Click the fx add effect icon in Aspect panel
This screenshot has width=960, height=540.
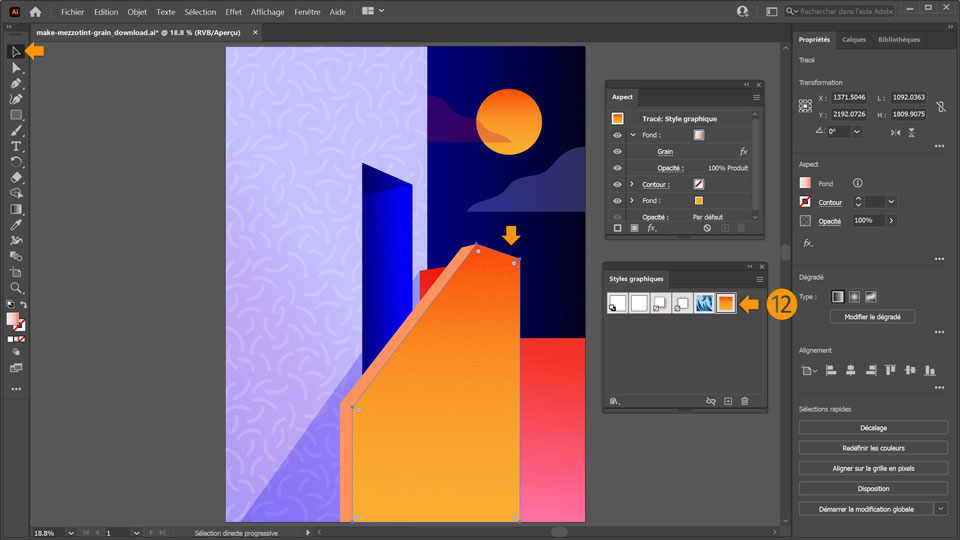(x=652, y=228)
